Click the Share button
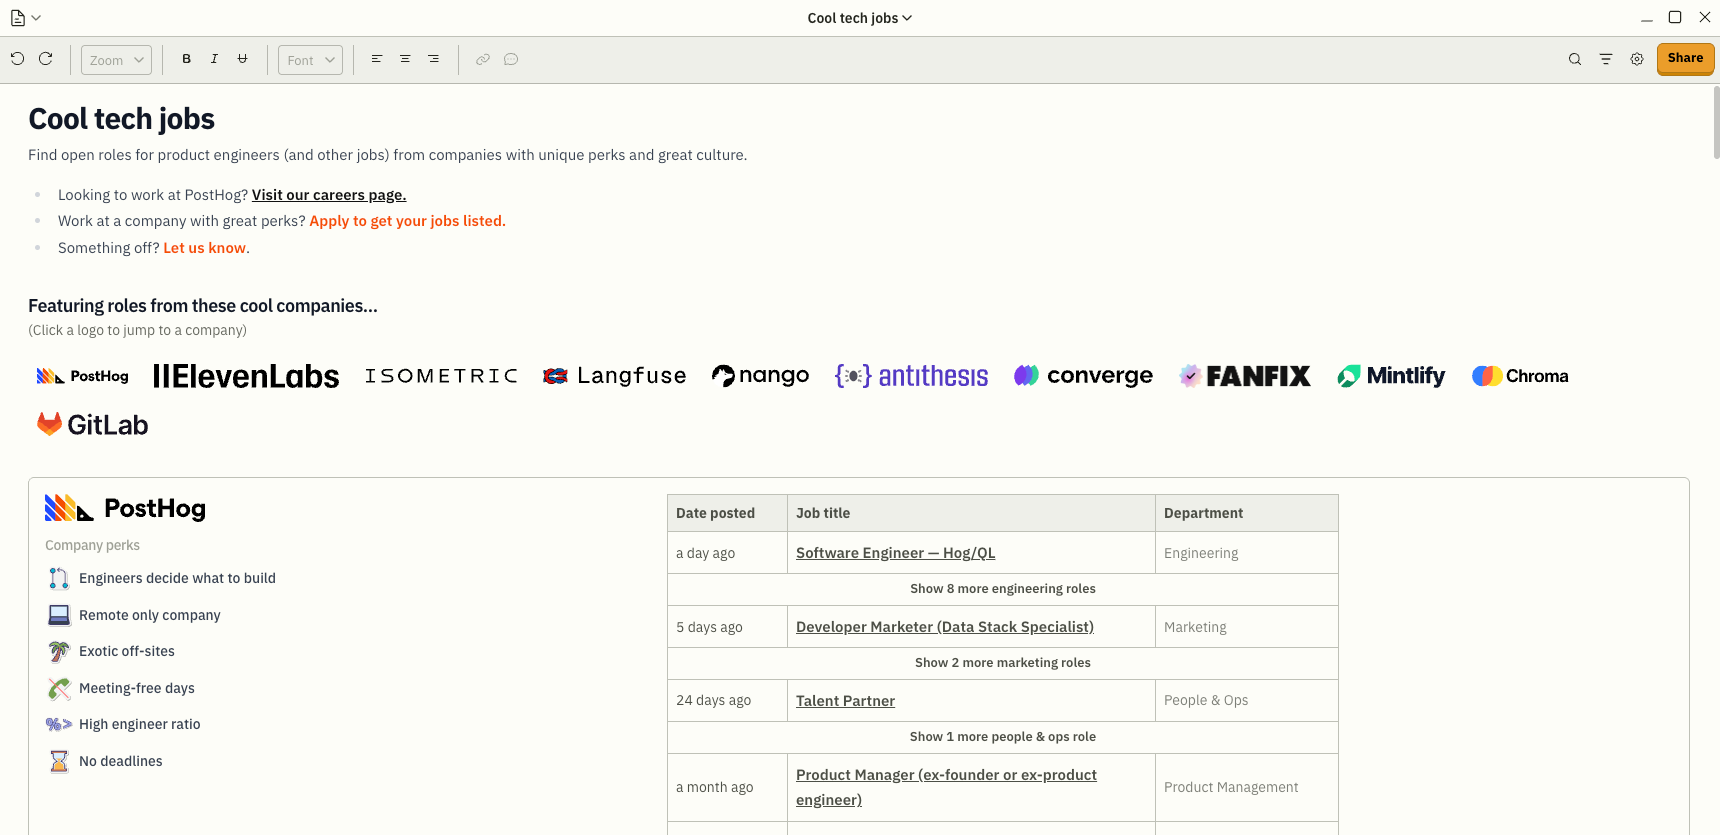Image resolution: width=1720 pixels, height=835 pixels. point(1685,58)
